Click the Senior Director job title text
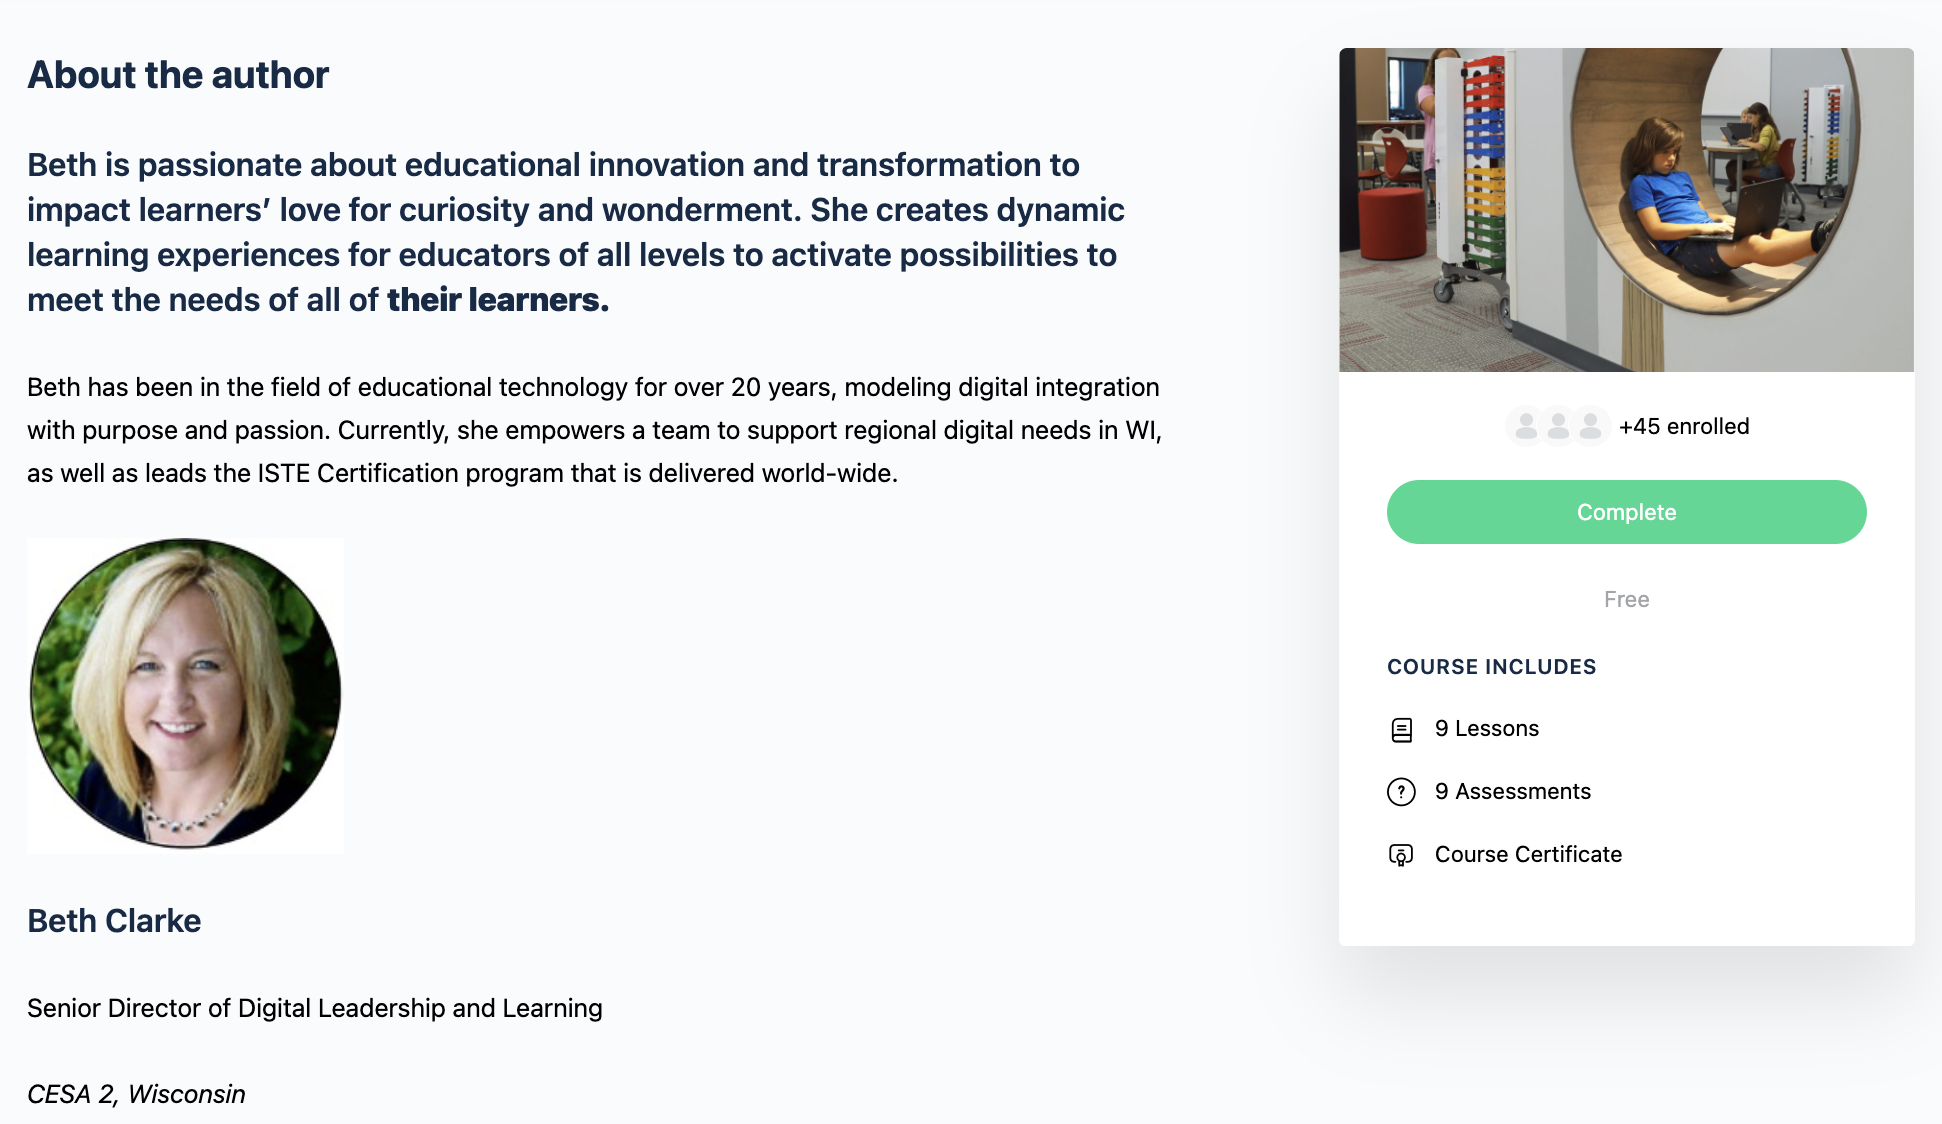Viewport: 1942px width, 1124px height. 314,1008
